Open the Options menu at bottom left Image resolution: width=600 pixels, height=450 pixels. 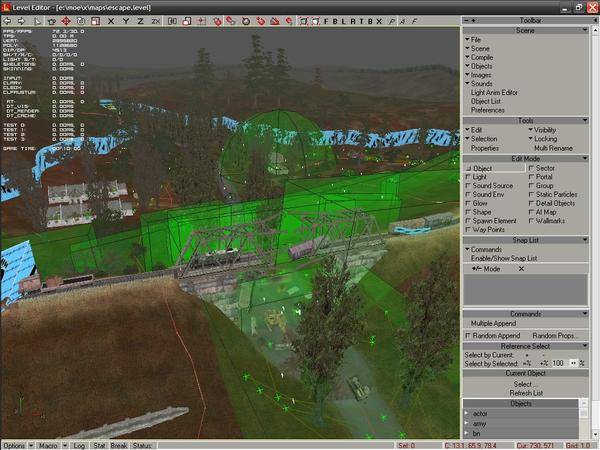[x=14, y=444]
